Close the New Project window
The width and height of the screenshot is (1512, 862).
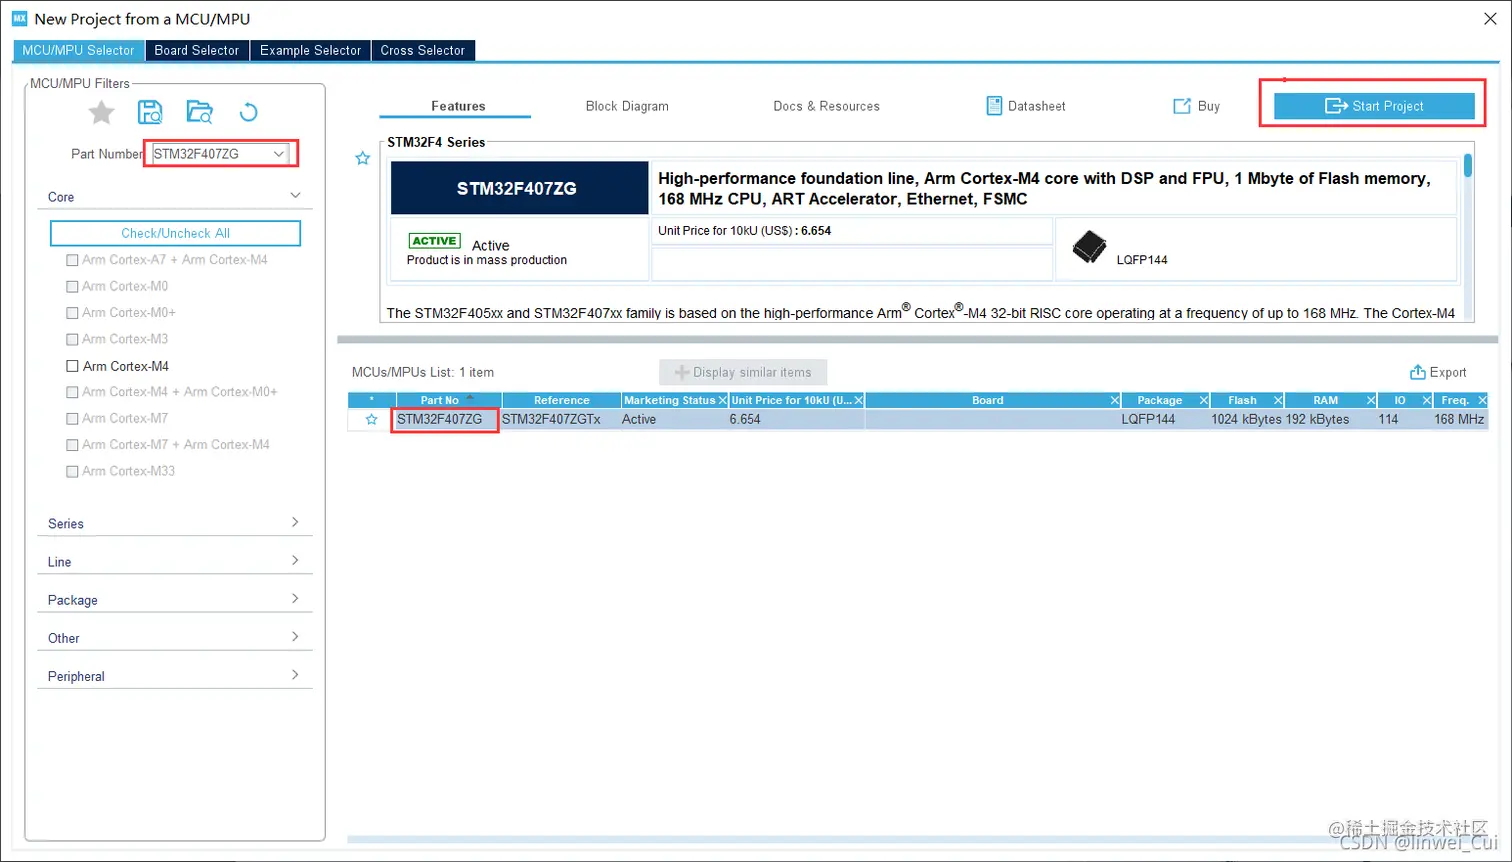[x=1489, y=18]
